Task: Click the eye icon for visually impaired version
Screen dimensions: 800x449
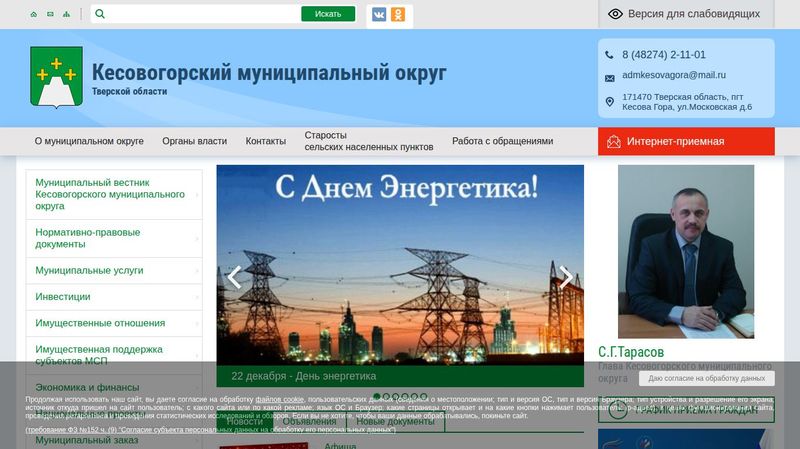Action: pyautogui.click(x=616, y=14)
